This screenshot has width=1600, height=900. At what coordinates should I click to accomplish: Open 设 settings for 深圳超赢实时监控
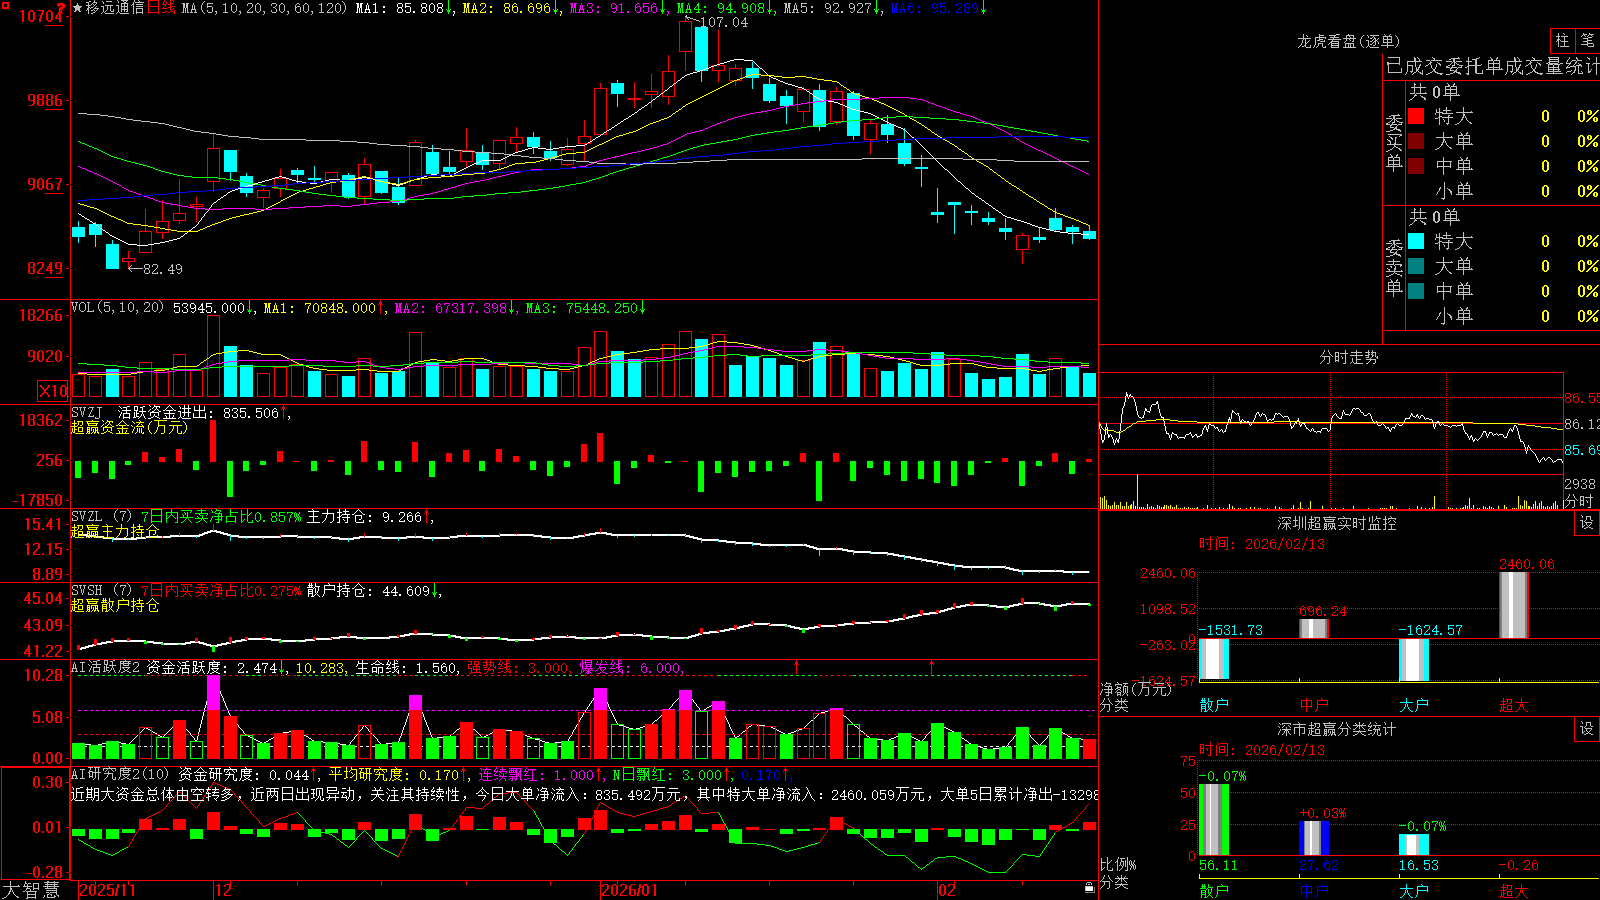[x=1587, y=523]
